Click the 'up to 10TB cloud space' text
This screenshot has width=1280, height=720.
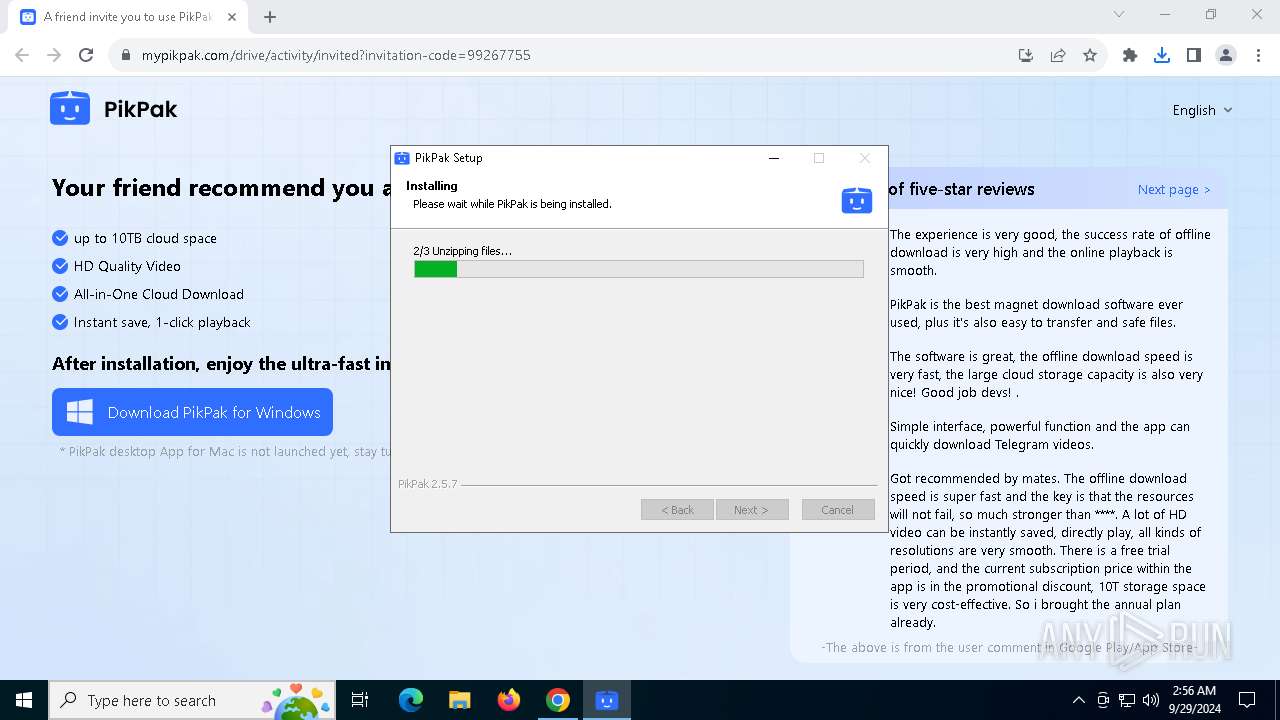point(145,238)
